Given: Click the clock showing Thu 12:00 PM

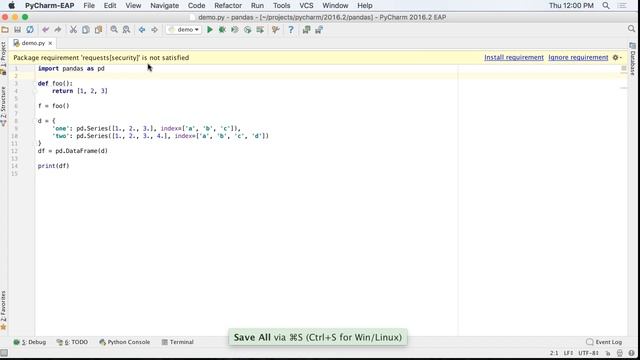Looking at the screenshot, I should tap(571, 6).
